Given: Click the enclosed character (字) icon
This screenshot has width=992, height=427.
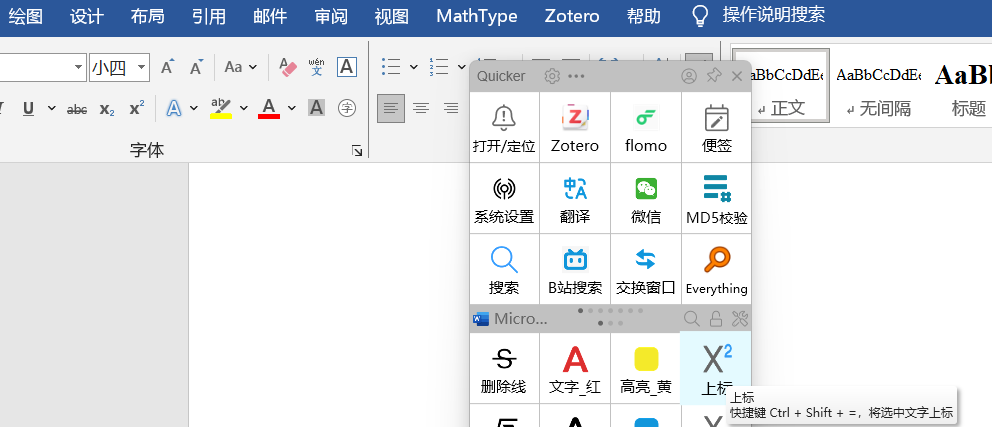Looking at the screenshot, I should (347, 108).
